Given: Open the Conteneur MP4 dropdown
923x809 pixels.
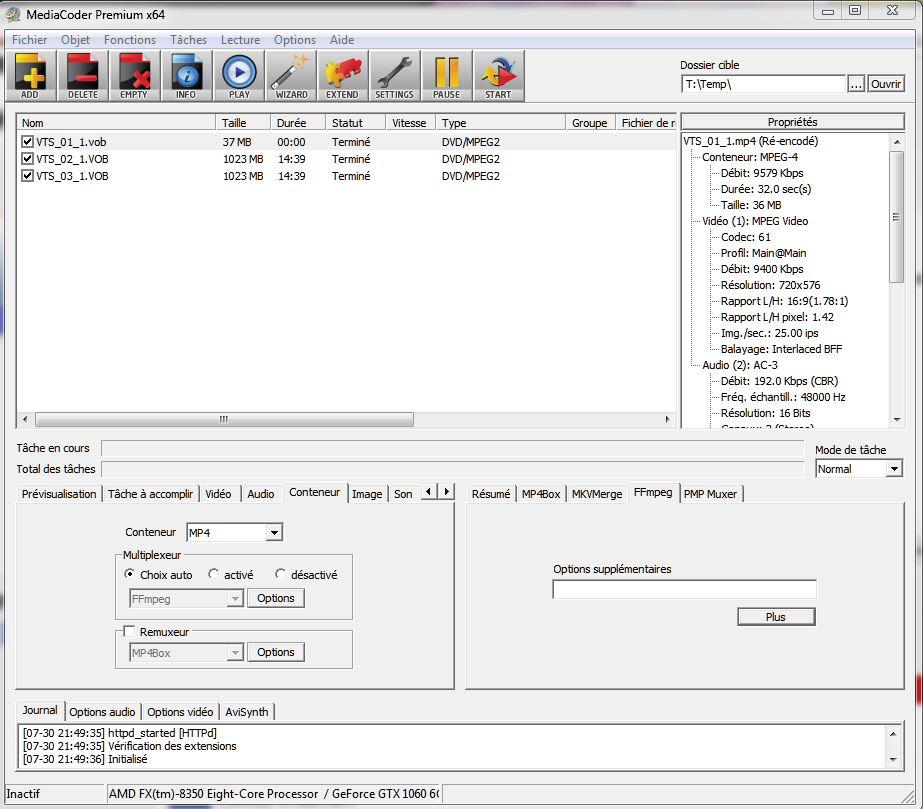Looking at the screenshot, I should click(274, 532).
